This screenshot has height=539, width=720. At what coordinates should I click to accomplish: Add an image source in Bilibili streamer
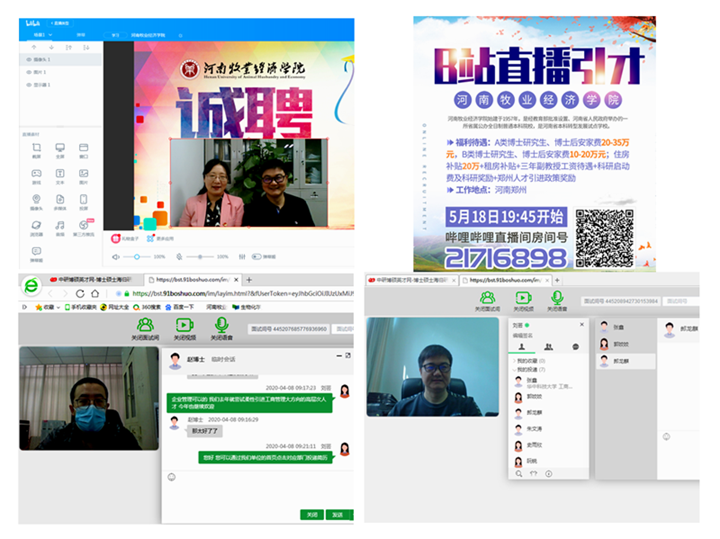click(x=84, y=173)
